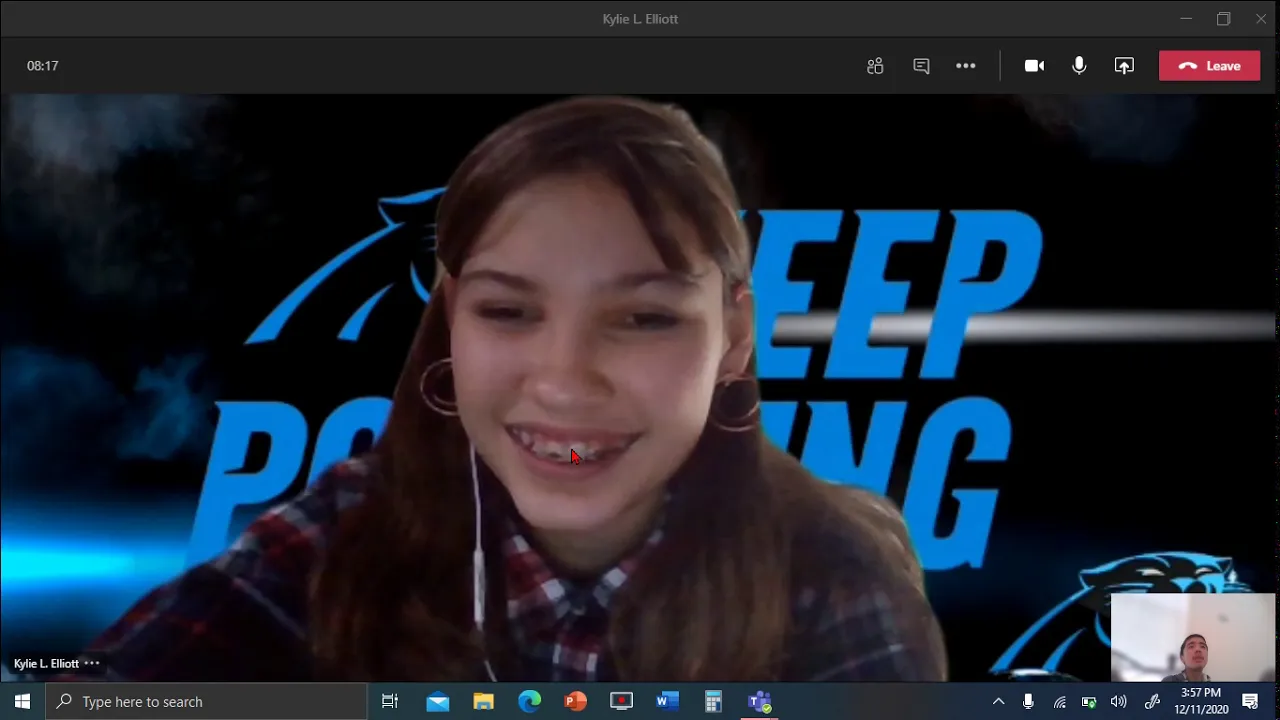Open File Explorer from taskbar
The image size is (1280, 720).
click(484, 701)
